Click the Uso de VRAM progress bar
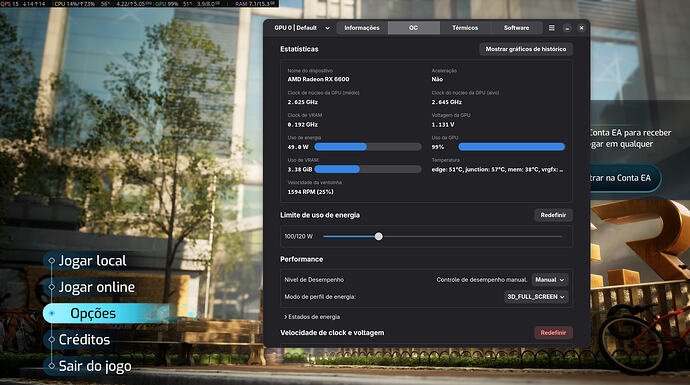This screenshot has height=385, width=690. coord(368,169)
